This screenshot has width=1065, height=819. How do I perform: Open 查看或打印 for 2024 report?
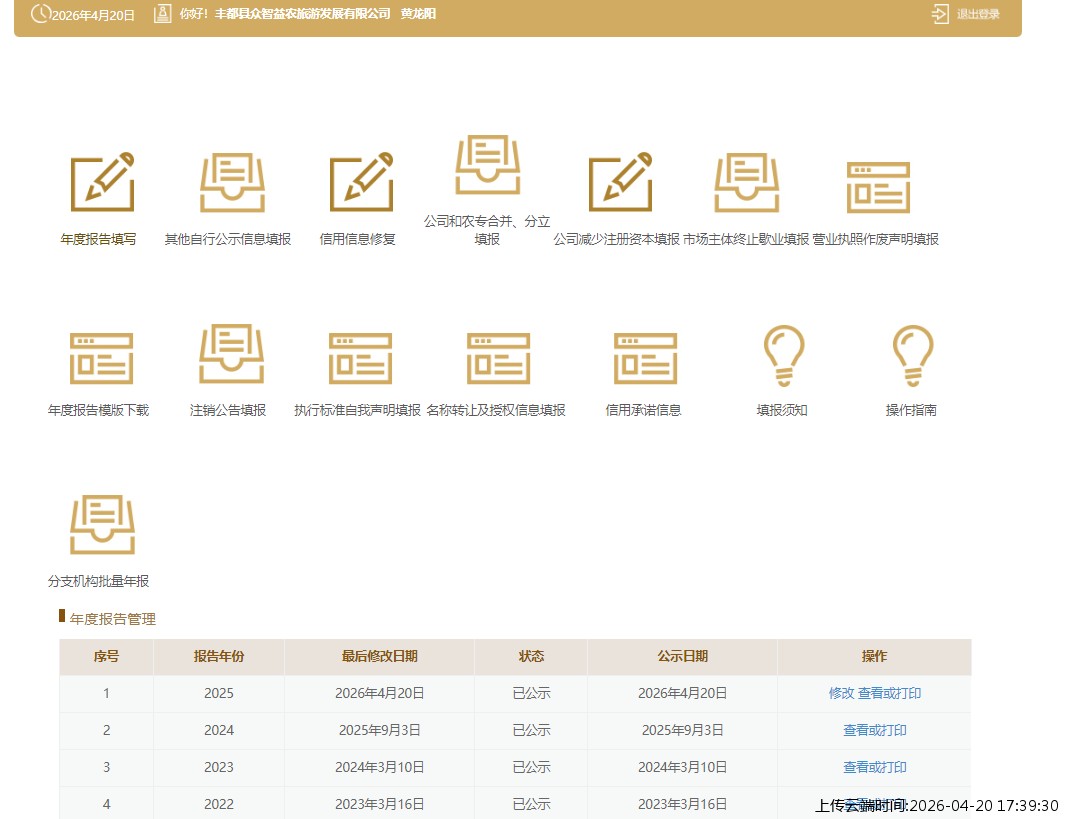click(x=874, y=730)
